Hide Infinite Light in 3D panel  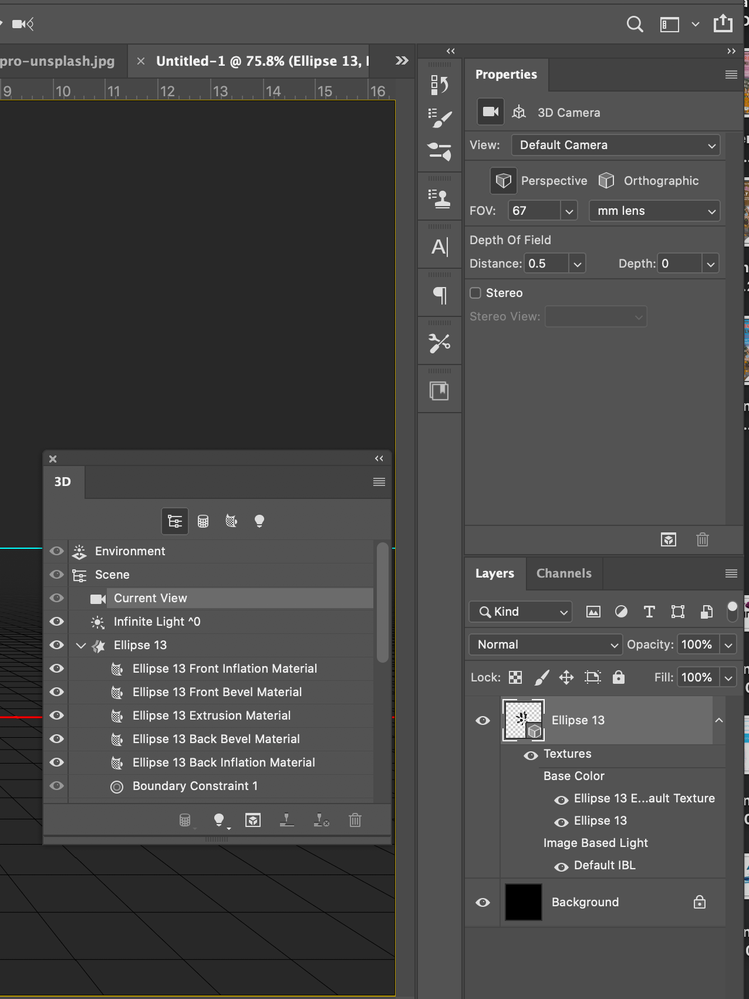56,622
